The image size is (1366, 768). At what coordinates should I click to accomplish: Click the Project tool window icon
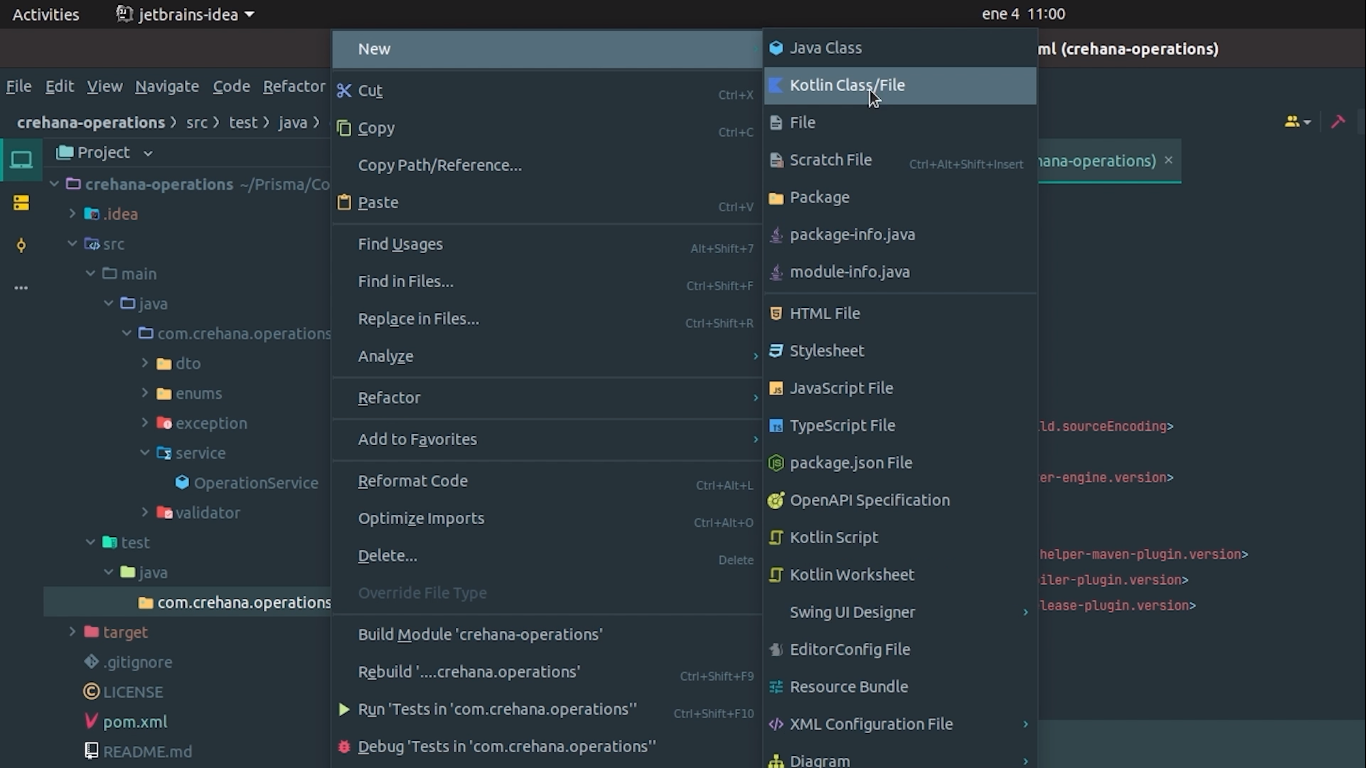21,160
